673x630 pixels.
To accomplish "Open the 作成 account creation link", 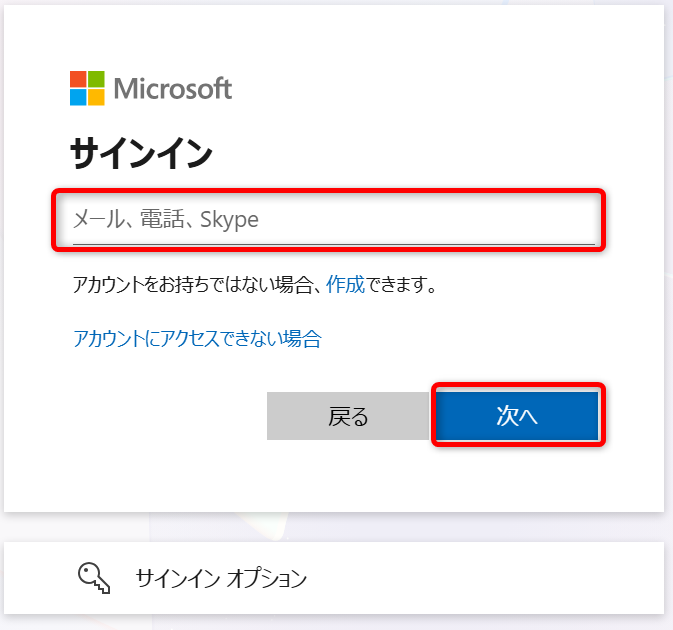I will pos(346,284).
